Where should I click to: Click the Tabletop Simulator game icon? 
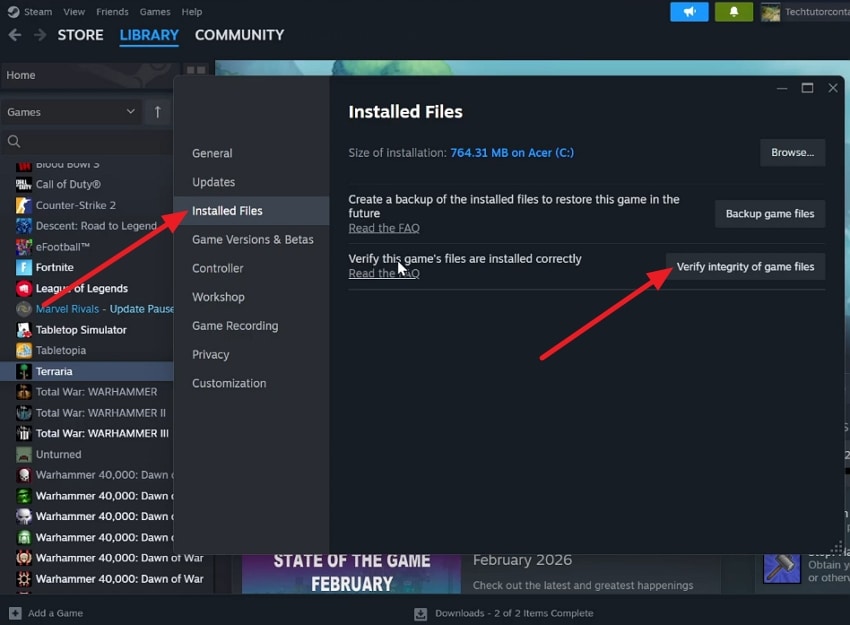23,330
